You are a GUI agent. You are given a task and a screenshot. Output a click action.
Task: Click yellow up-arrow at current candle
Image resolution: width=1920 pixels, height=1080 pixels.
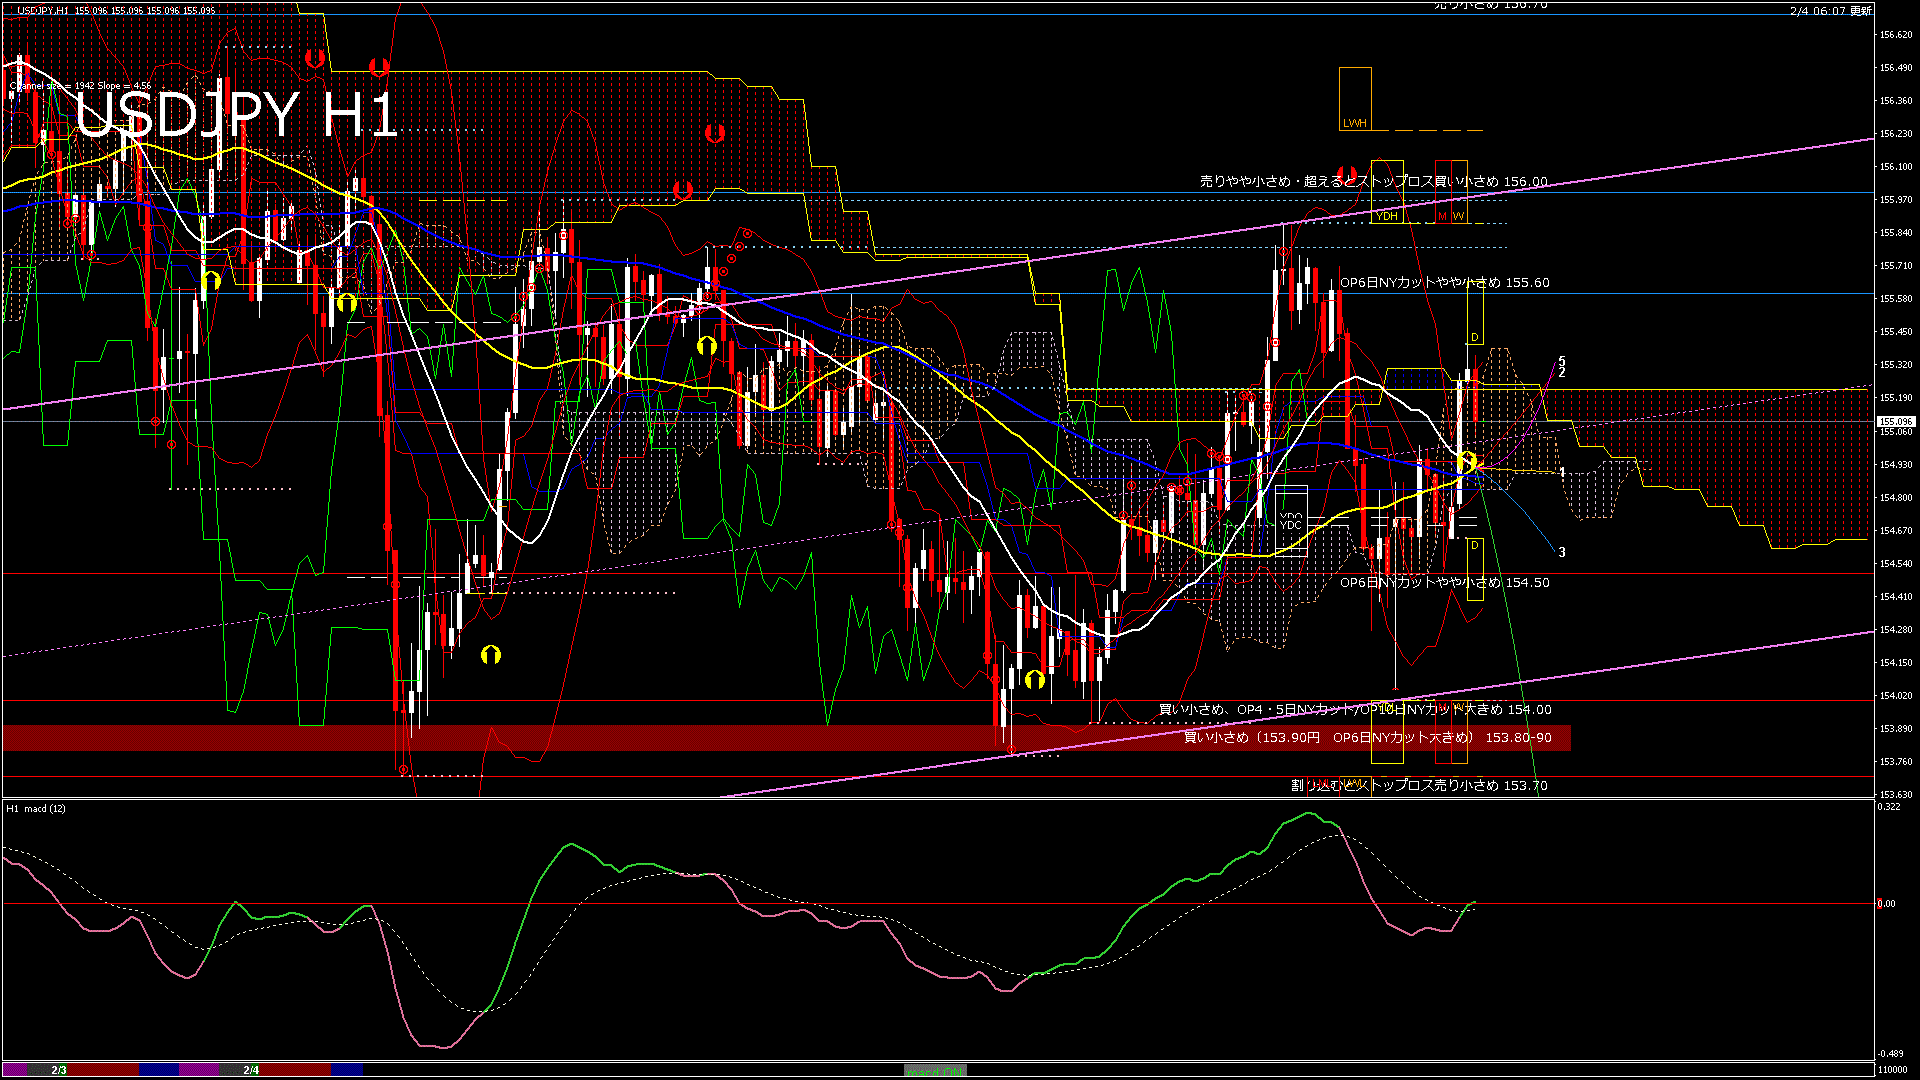pyautogui.click(x=1467, y=462)
